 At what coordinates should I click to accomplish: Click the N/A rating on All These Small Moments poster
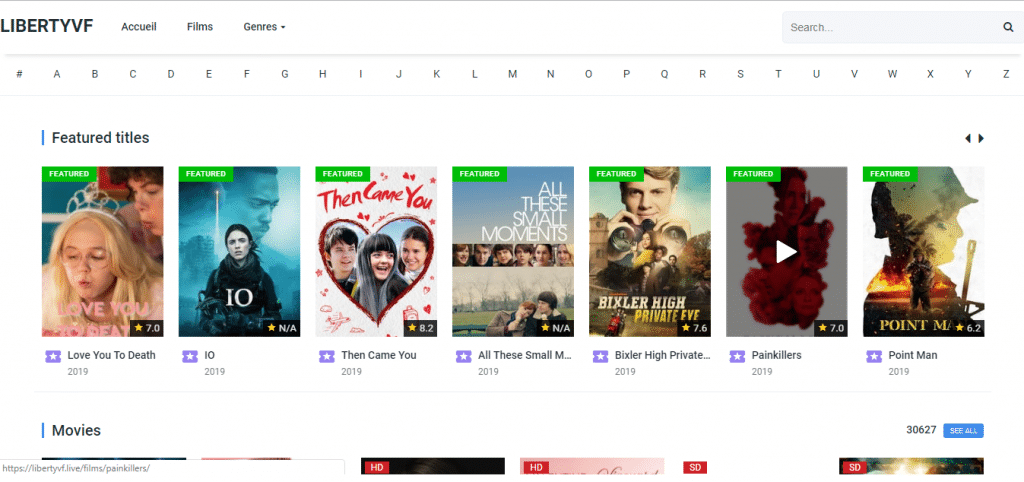[556, 328]
